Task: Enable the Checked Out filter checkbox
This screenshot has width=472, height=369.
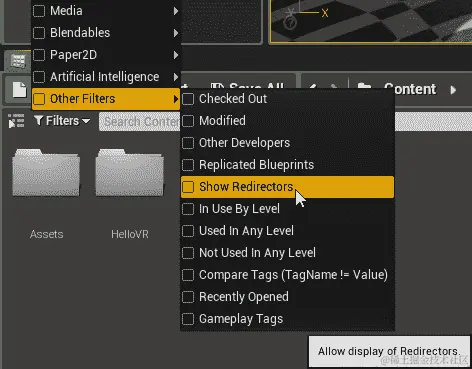Action: click(x=188, y=99)
